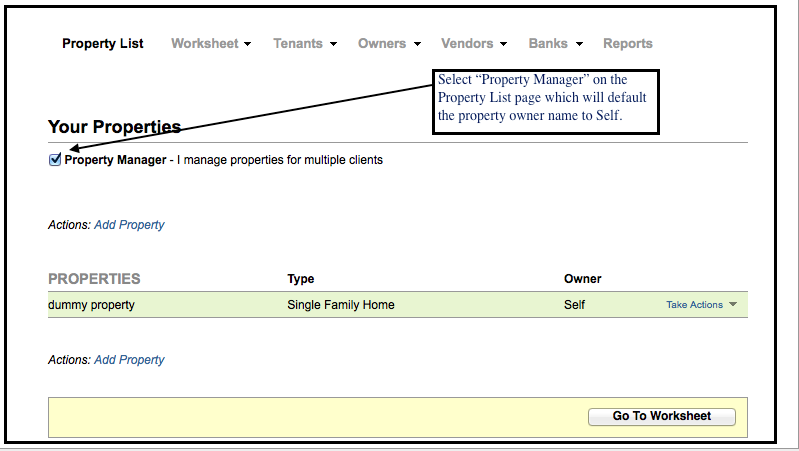The image size is (799, 451).
Task: Click the Type column header
Action: [x=301, y=279]
